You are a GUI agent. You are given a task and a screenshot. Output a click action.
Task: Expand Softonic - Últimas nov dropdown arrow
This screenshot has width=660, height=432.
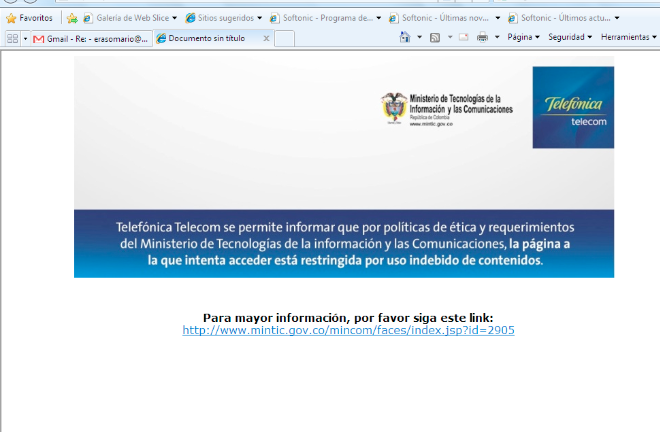[498, 18]
